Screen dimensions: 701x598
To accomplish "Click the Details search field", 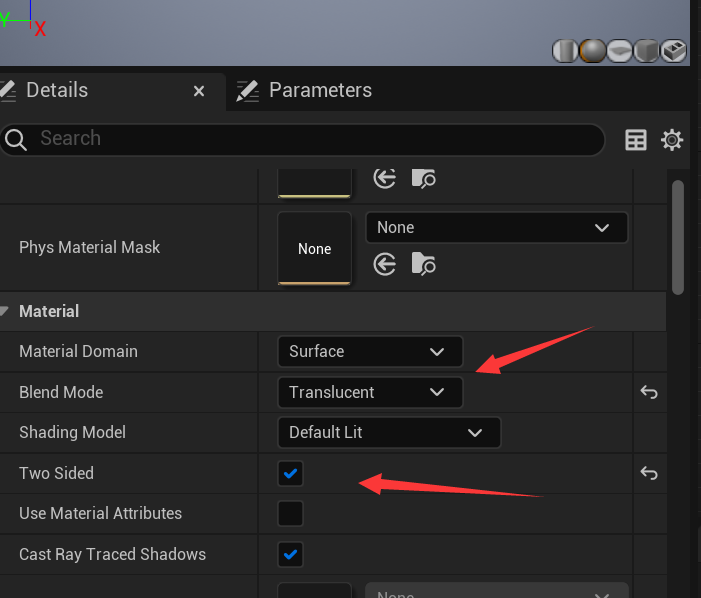I will (300, 139).
